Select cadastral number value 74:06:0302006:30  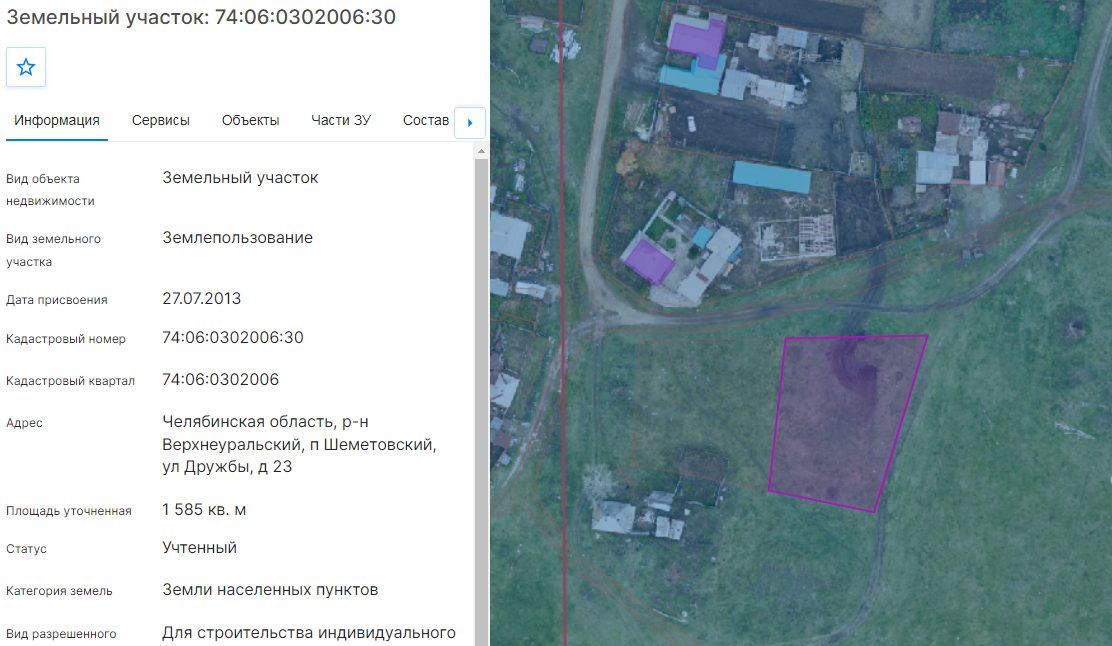point(233,338)
